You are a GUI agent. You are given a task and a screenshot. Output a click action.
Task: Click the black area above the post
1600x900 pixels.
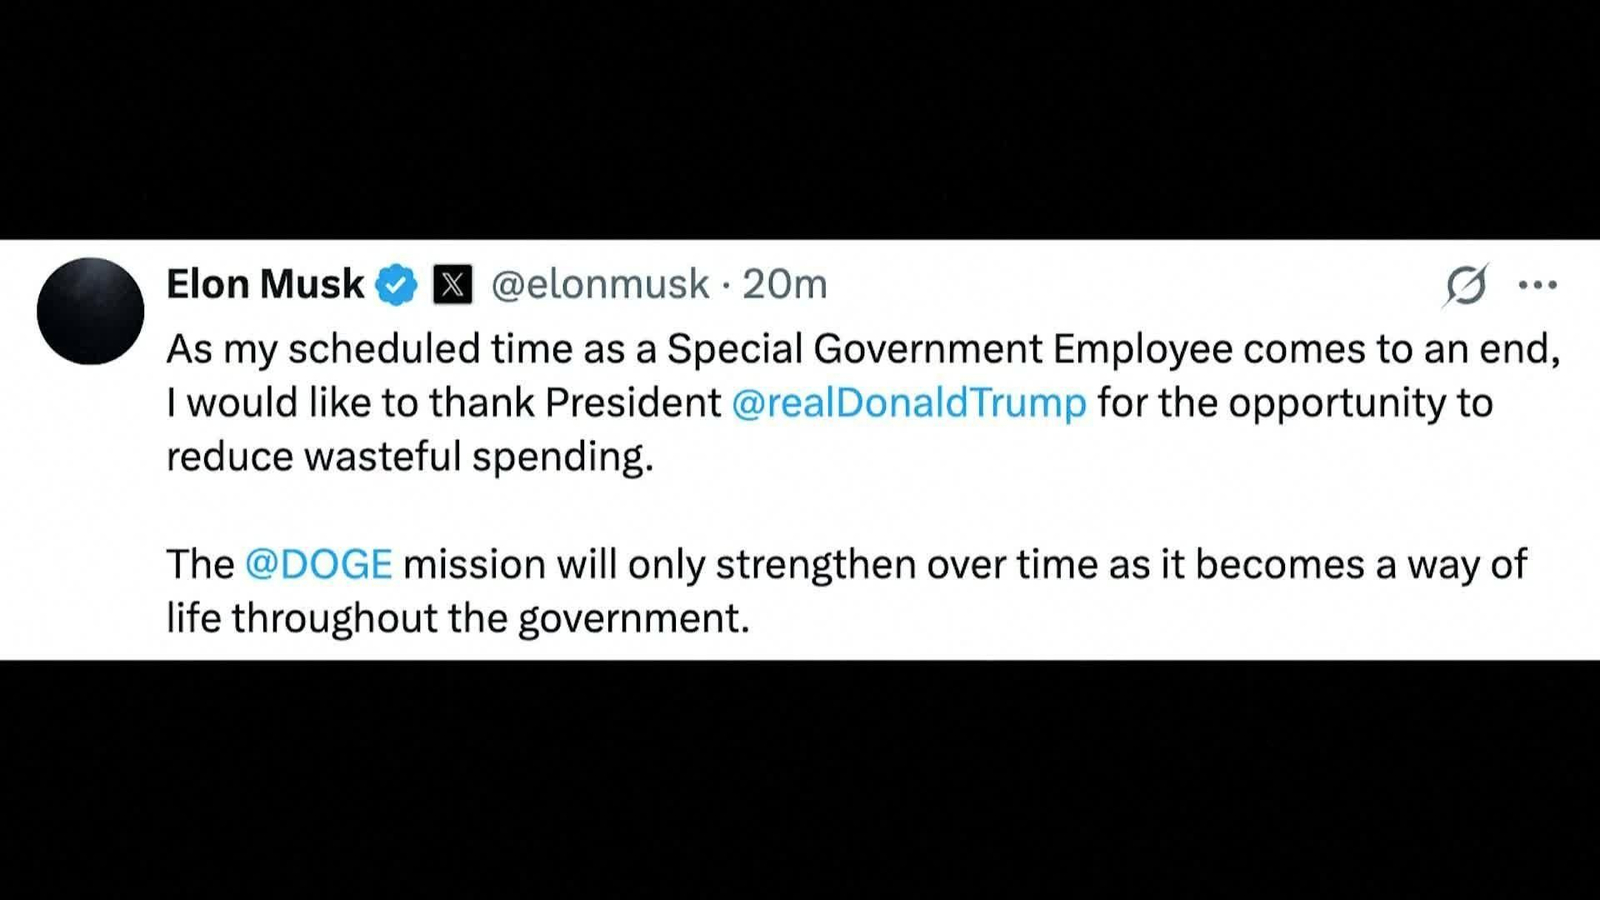pos(800,120)
